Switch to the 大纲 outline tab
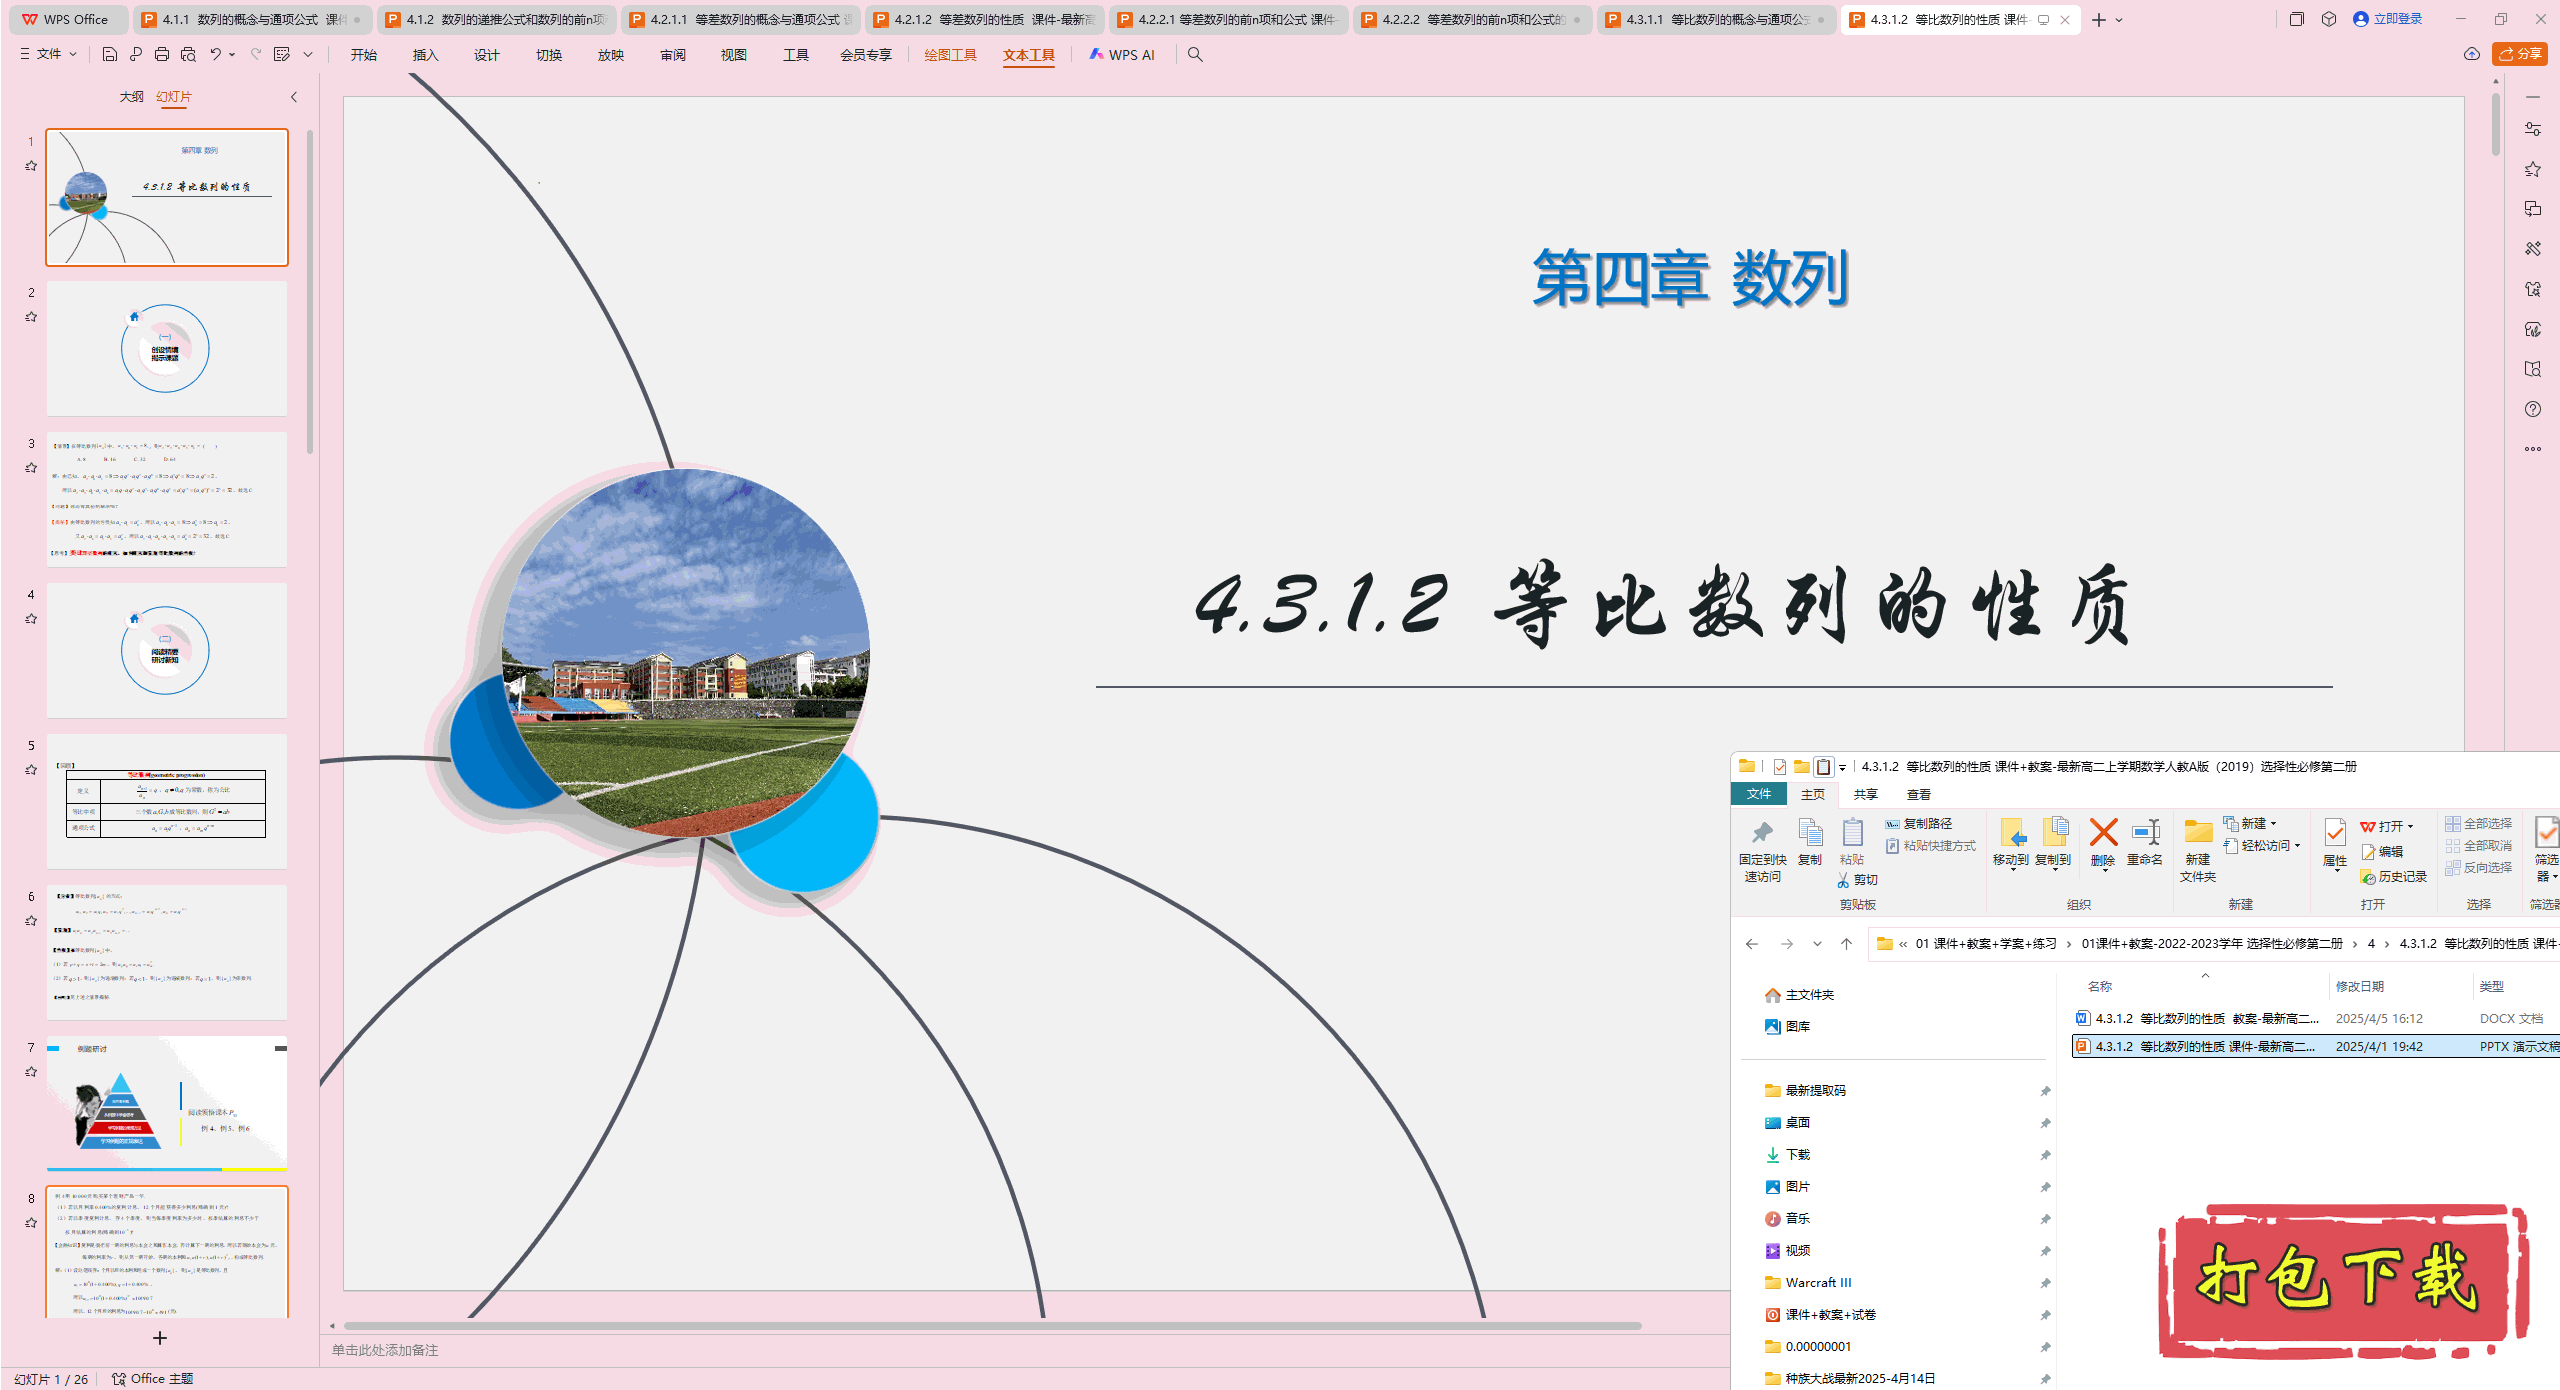The height and width of the screenshot is (1390, 2560). pyautogui.click(x=132, y=97)
